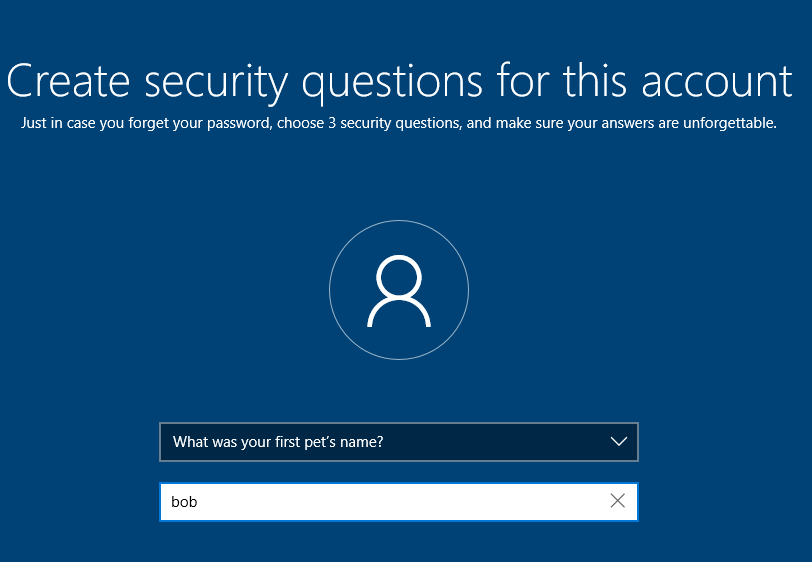The height and width of the screenshot is (562, 812).
Task: Click the shoulders arc of the person silhouette
Action: pyautogui.click(x=399, y=312)
